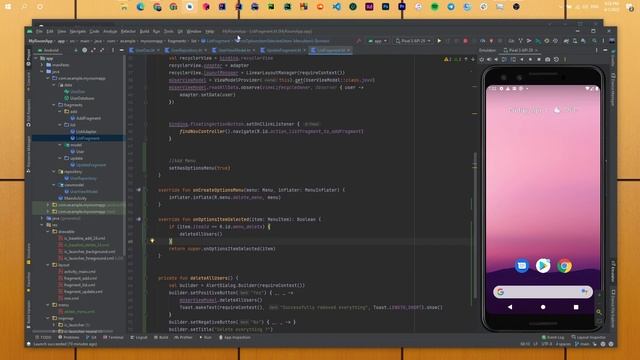Click emulator toolbar overview square icon
640x360 pixels.
[539, 59]
